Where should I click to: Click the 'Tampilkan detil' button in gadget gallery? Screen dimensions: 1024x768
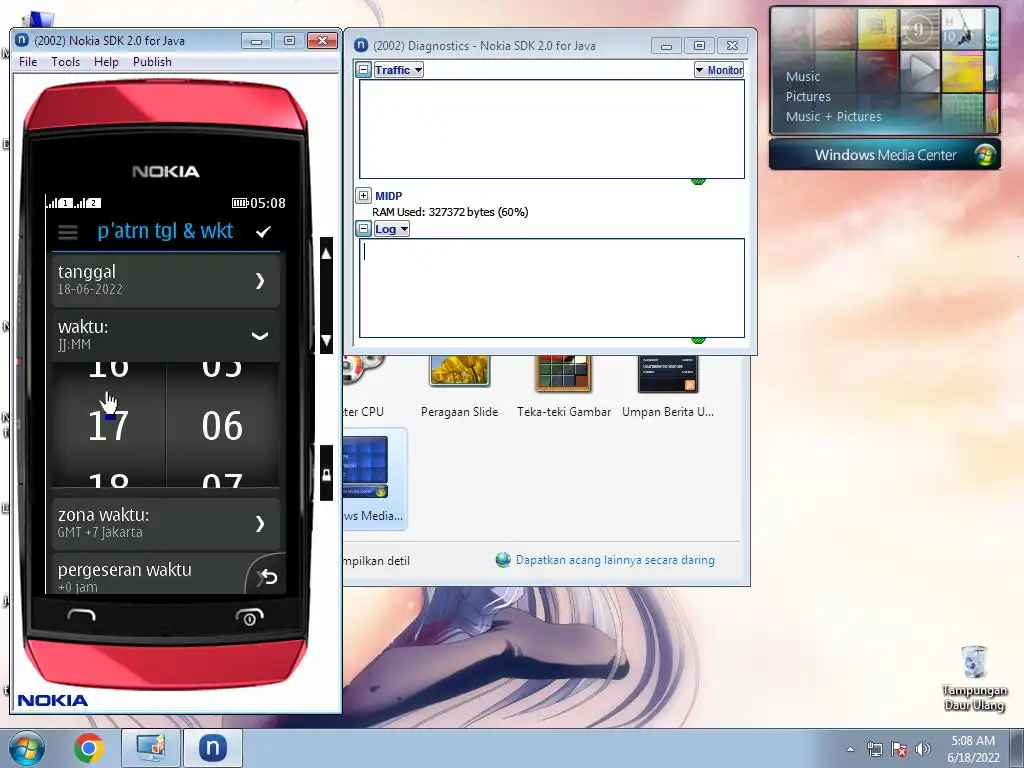point(377,561)
